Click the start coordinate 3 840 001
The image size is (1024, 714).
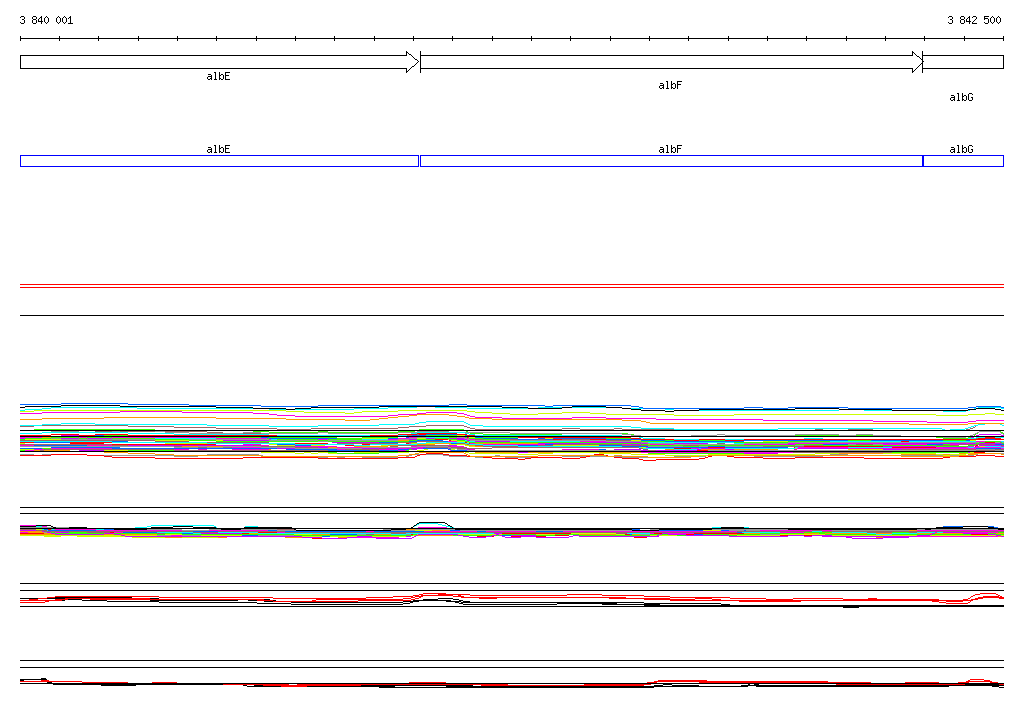pos(46,20)
